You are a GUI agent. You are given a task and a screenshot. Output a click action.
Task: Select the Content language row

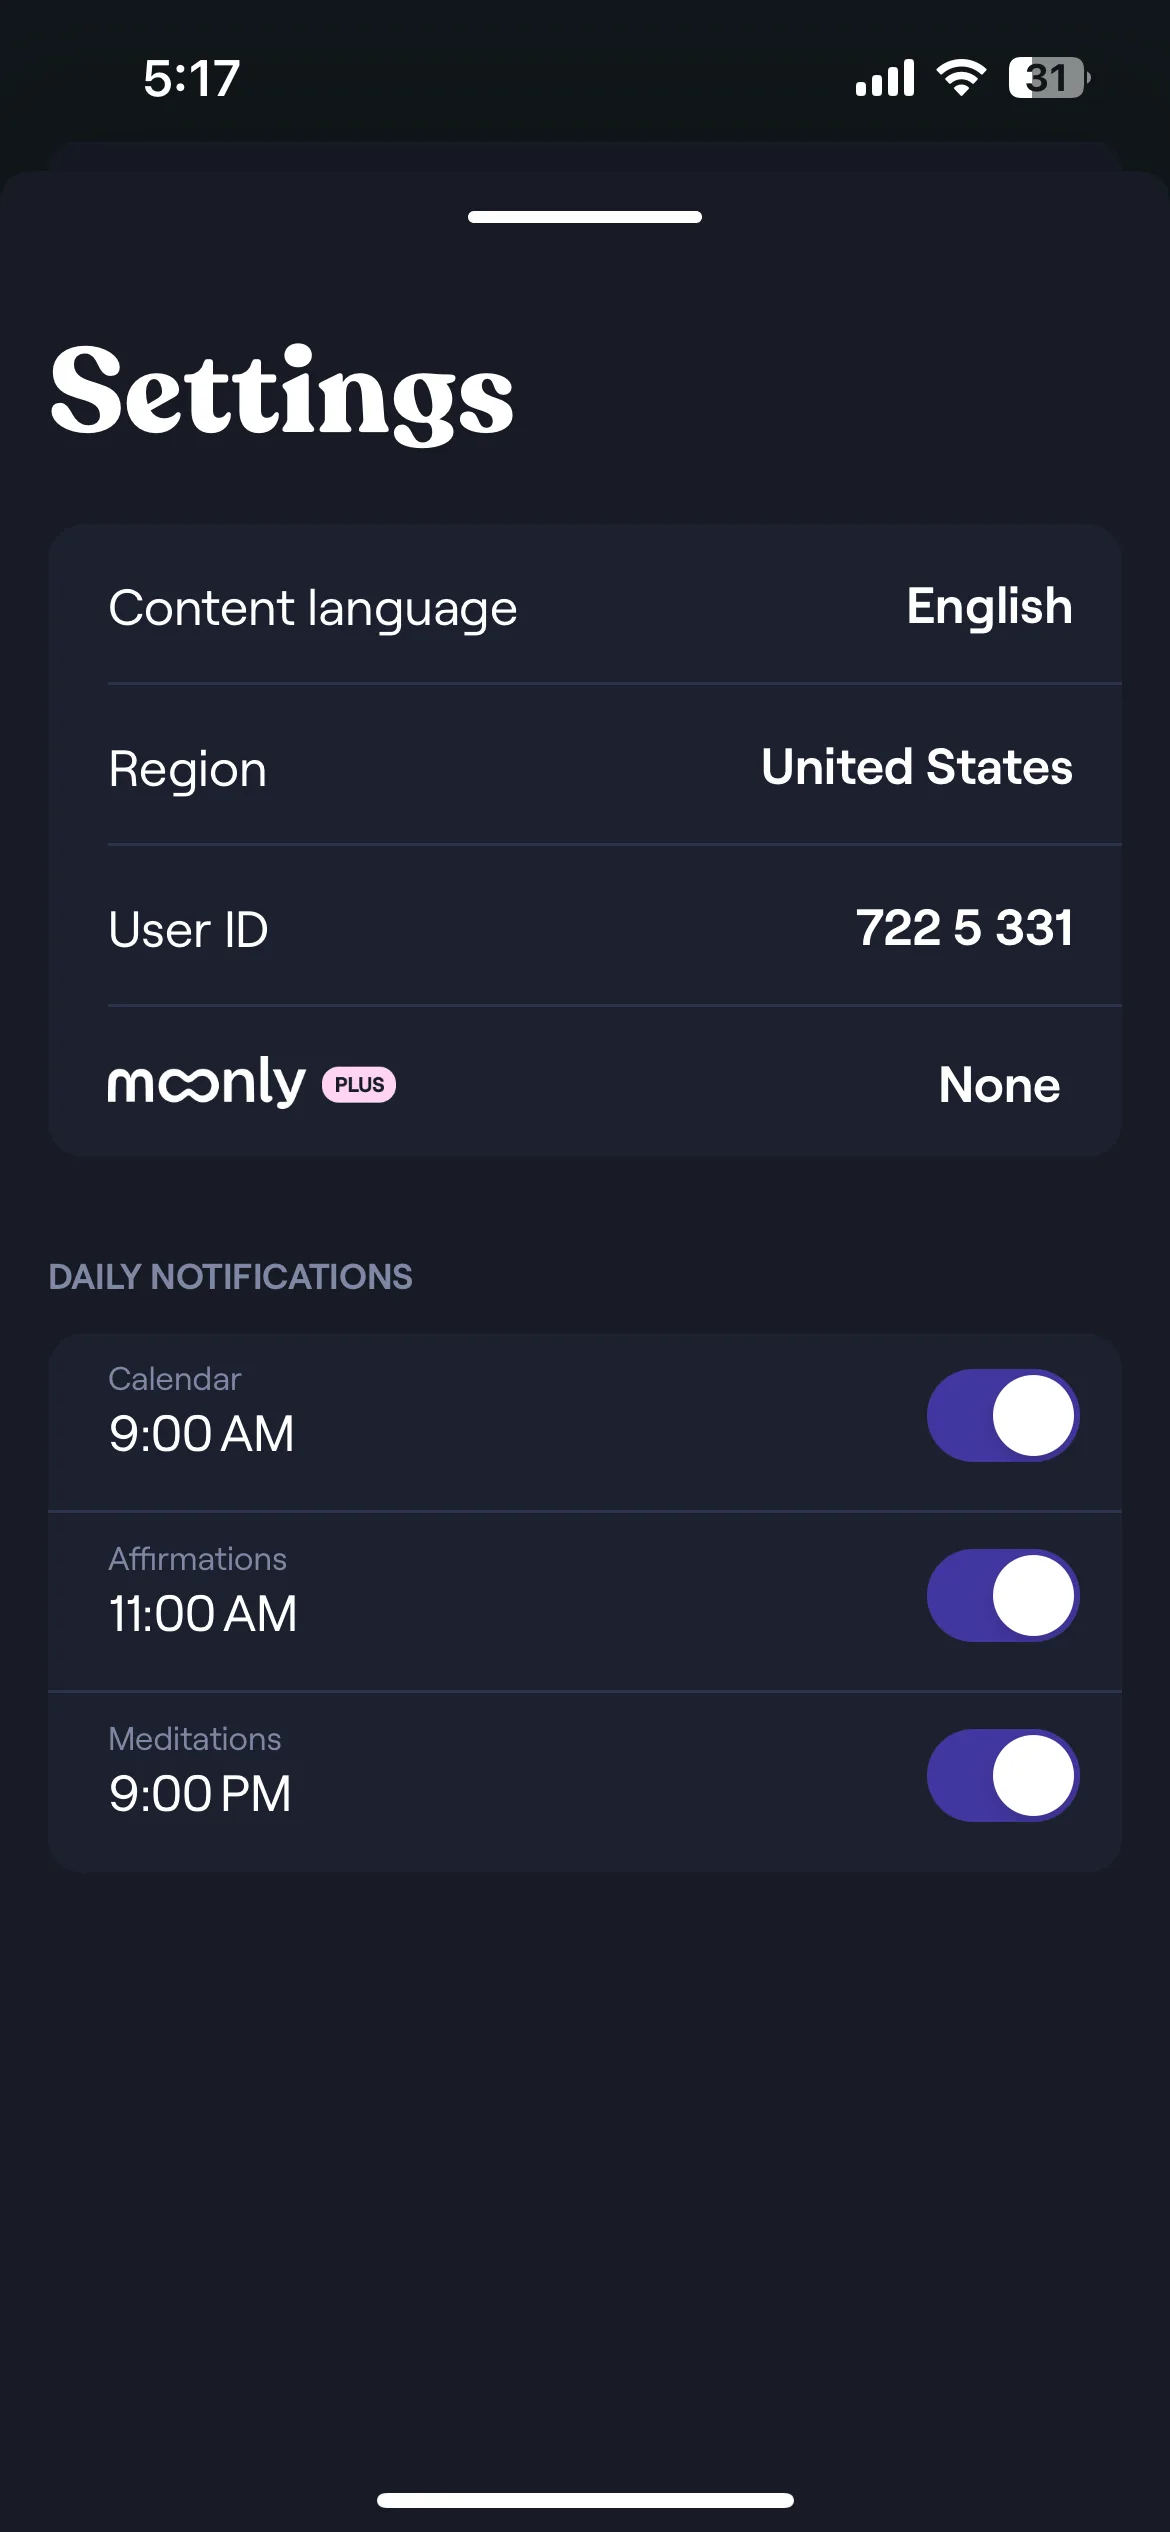click(585, 604)
